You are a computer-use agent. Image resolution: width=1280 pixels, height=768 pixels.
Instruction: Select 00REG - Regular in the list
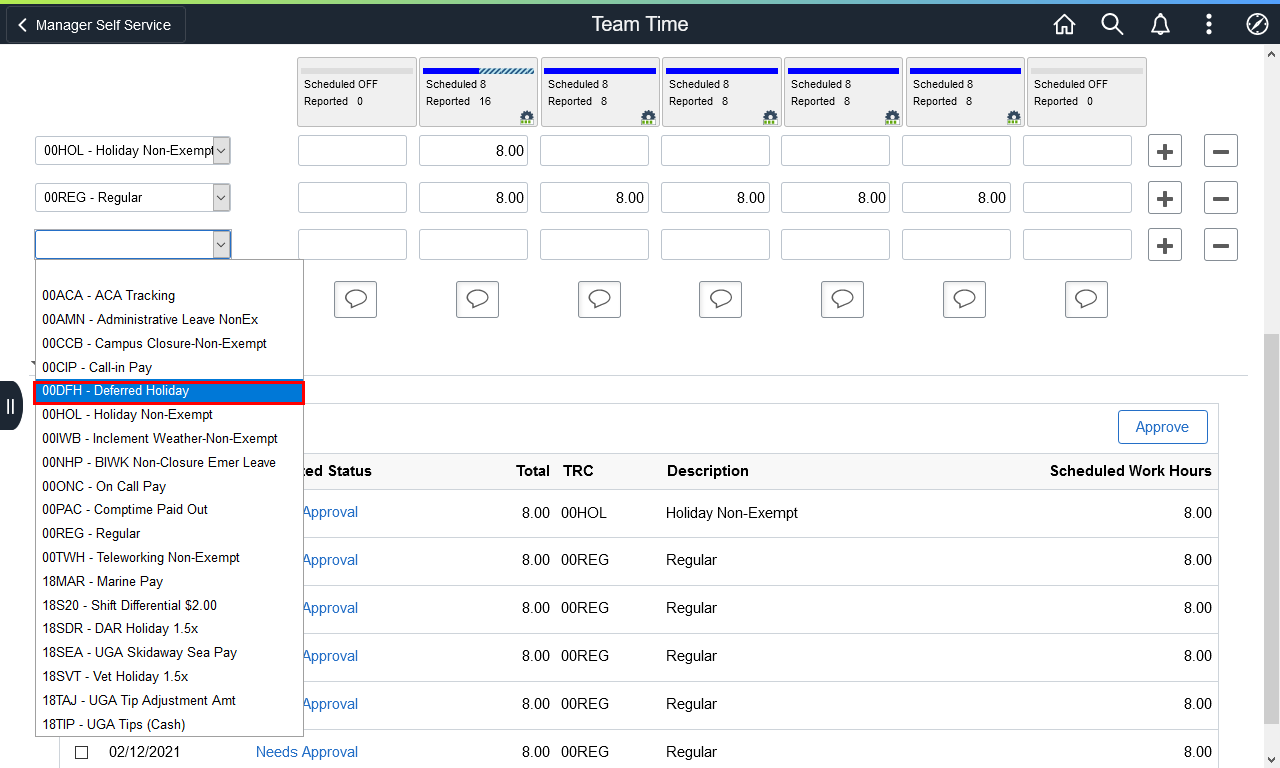[x=169, y=533]
